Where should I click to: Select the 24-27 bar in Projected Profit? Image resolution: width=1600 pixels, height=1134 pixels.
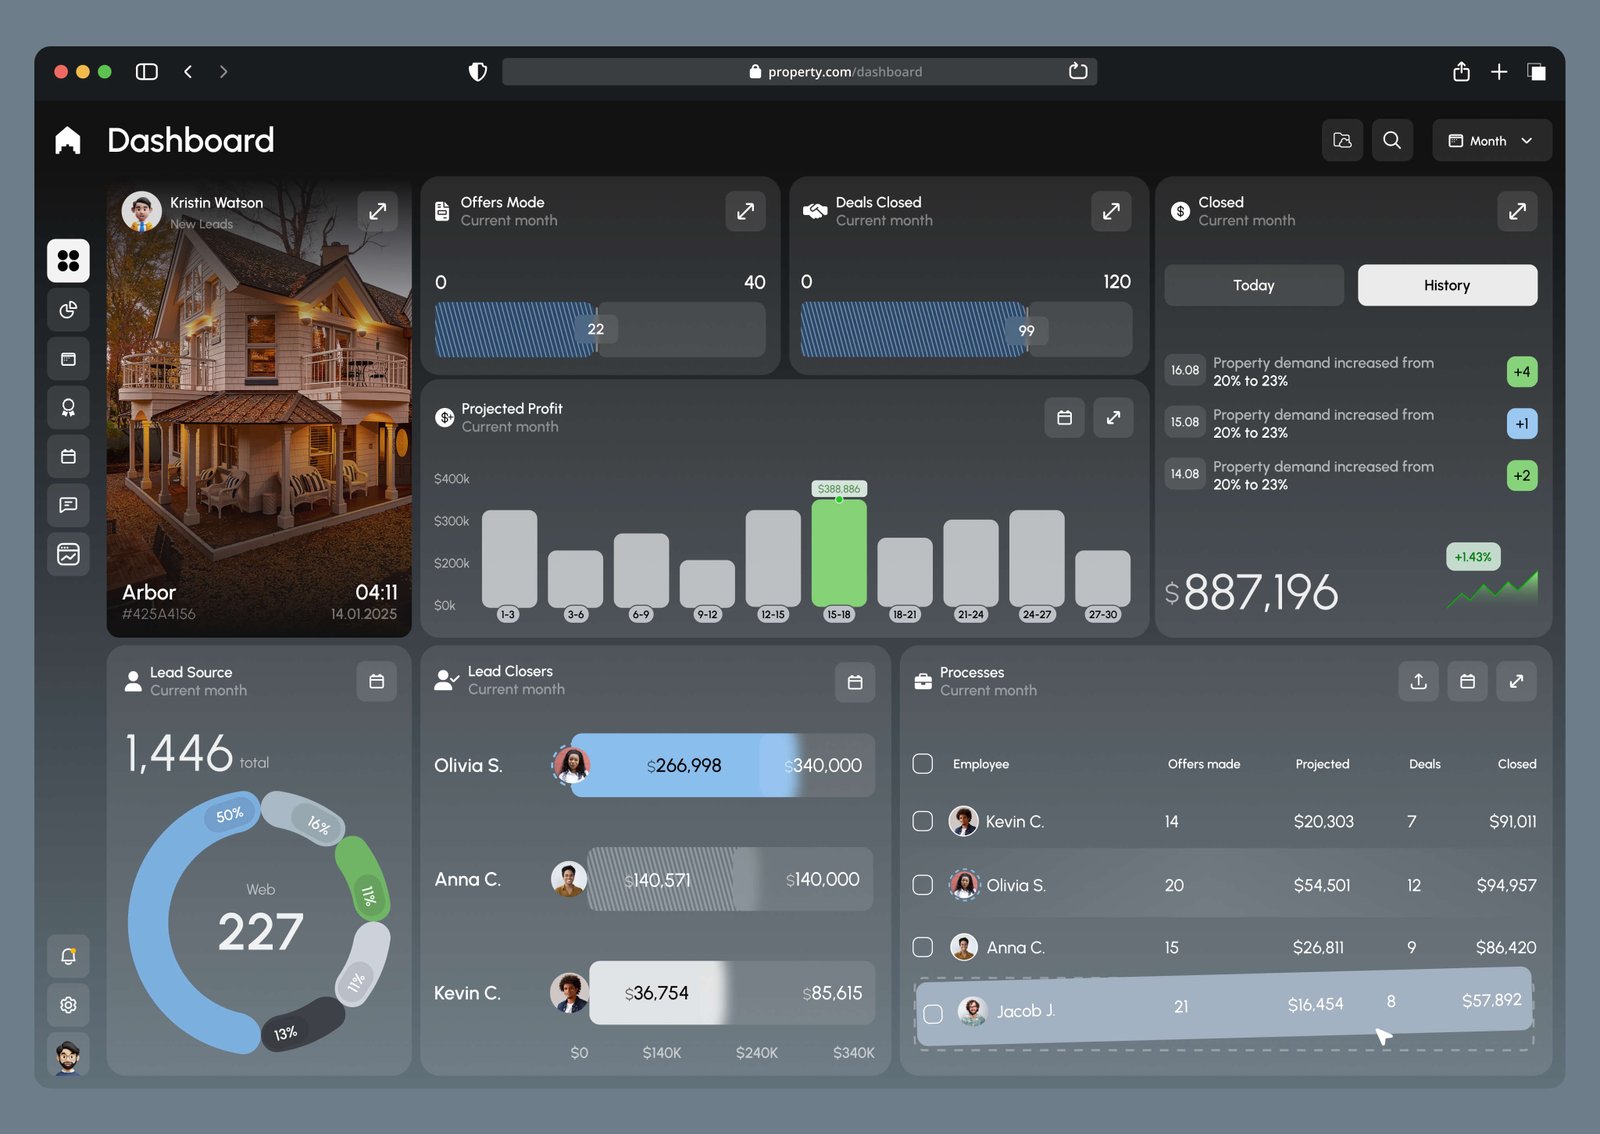pyautogui.click(x=1037, y=558)
